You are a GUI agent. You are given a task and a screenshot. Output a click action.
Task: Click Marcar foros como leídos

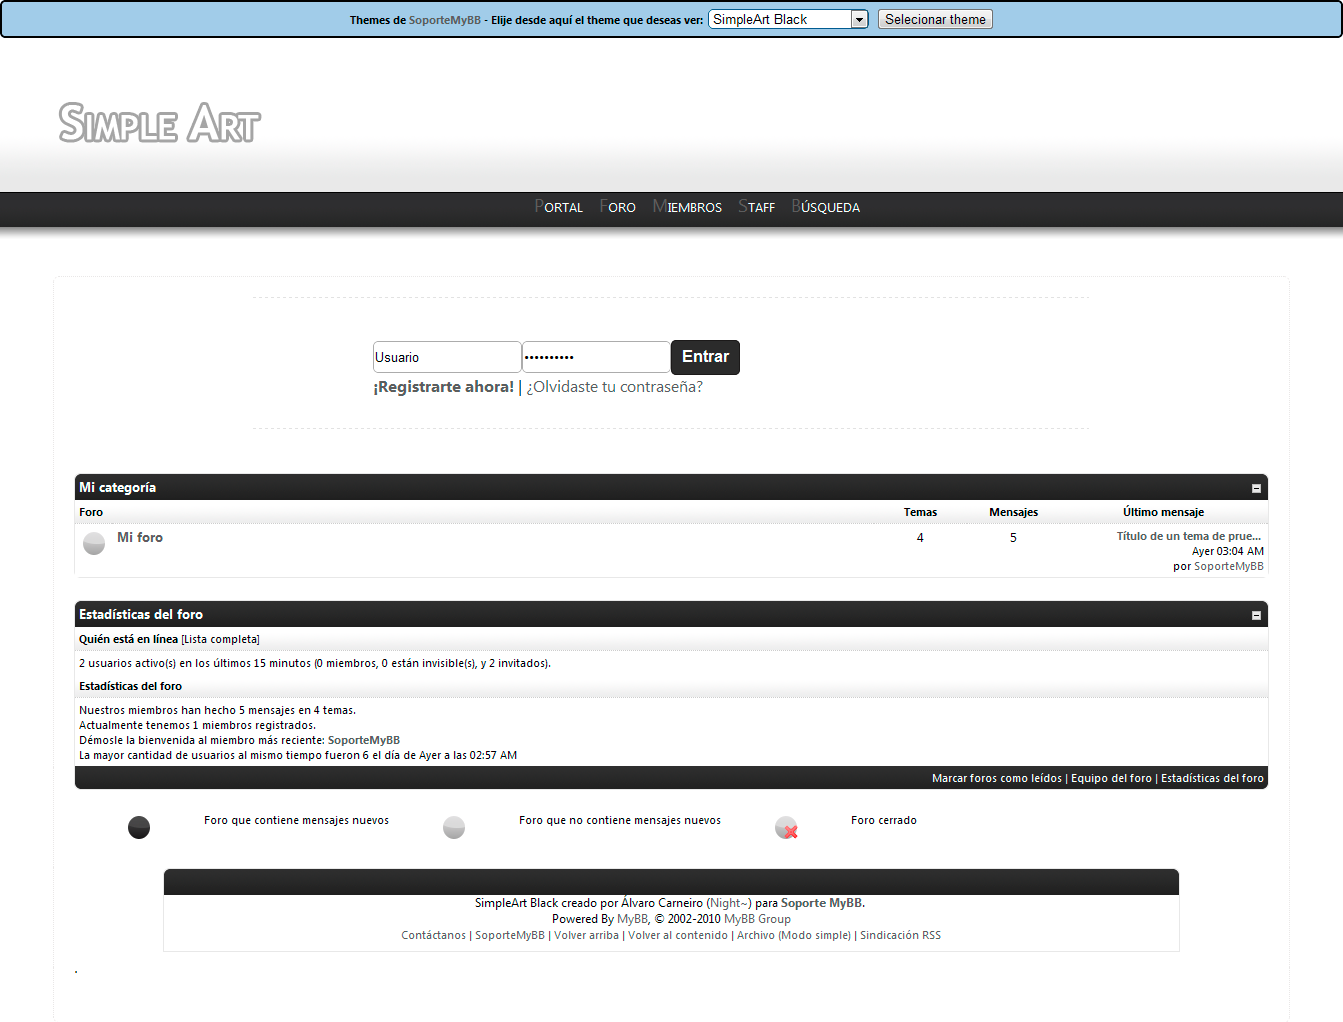coord(996,778)
